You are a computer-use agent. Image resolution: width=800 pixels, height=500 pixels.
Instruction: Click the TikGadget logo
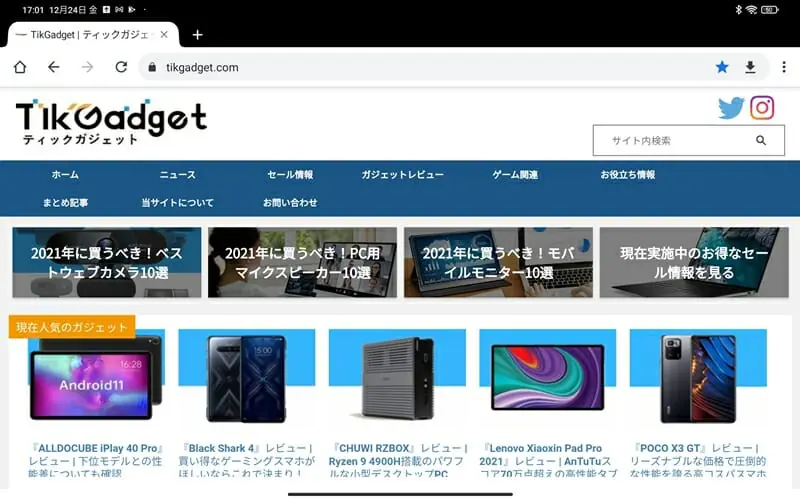click(x=110, y=122)
